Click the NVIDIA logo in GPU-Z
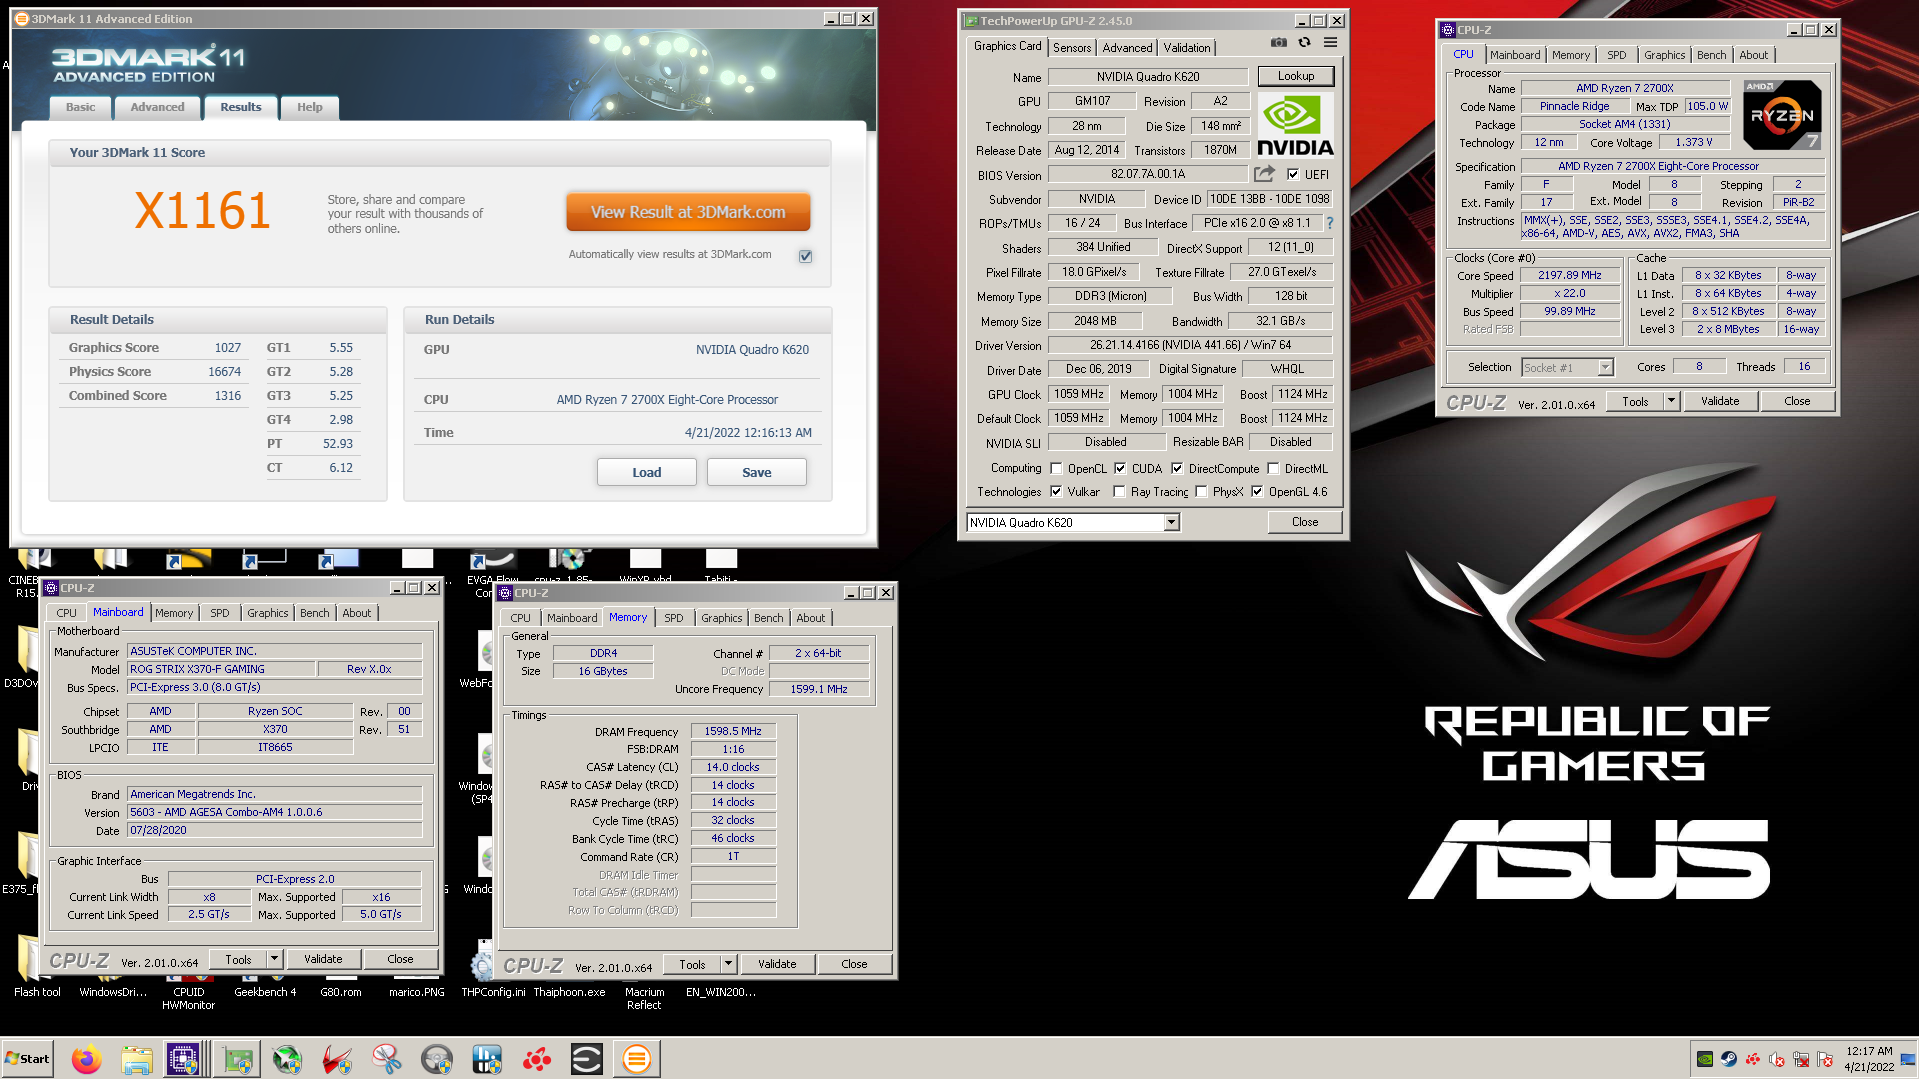Viewport: 1919px width, 1079px height. click(x=1295, y=126)
